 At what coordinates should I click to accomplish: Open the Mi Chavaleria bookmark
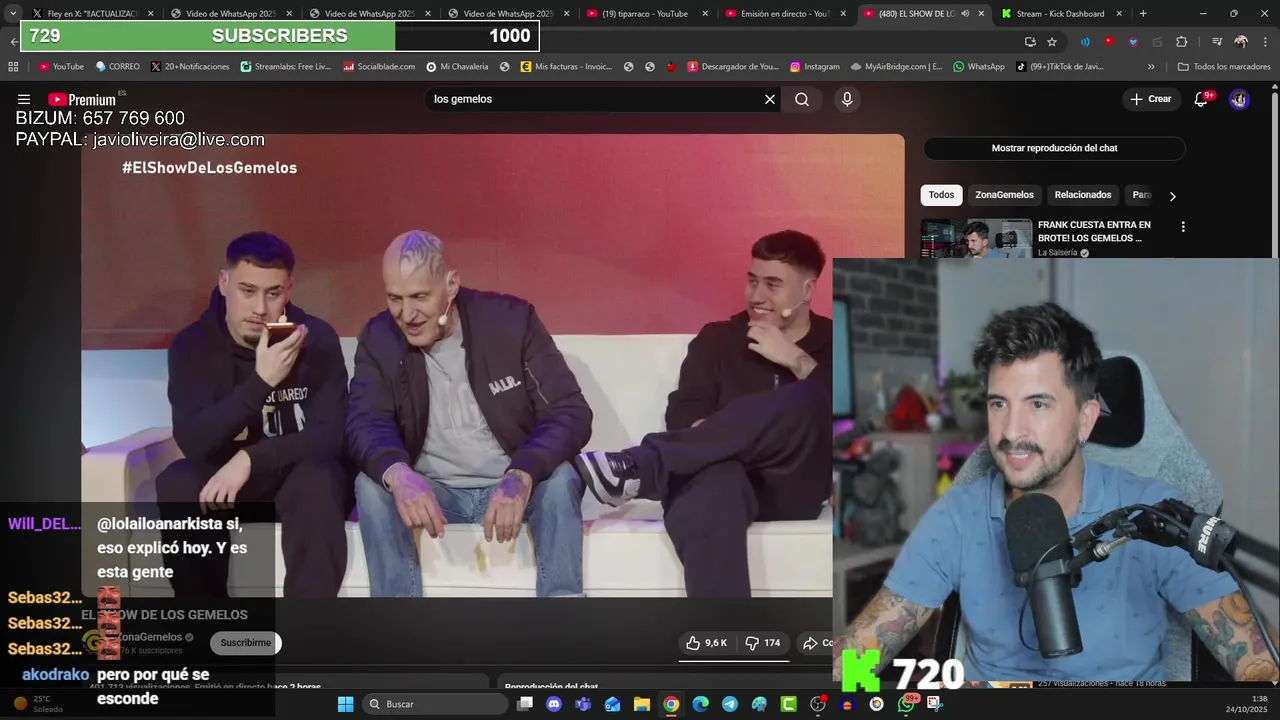click(457, 67)
